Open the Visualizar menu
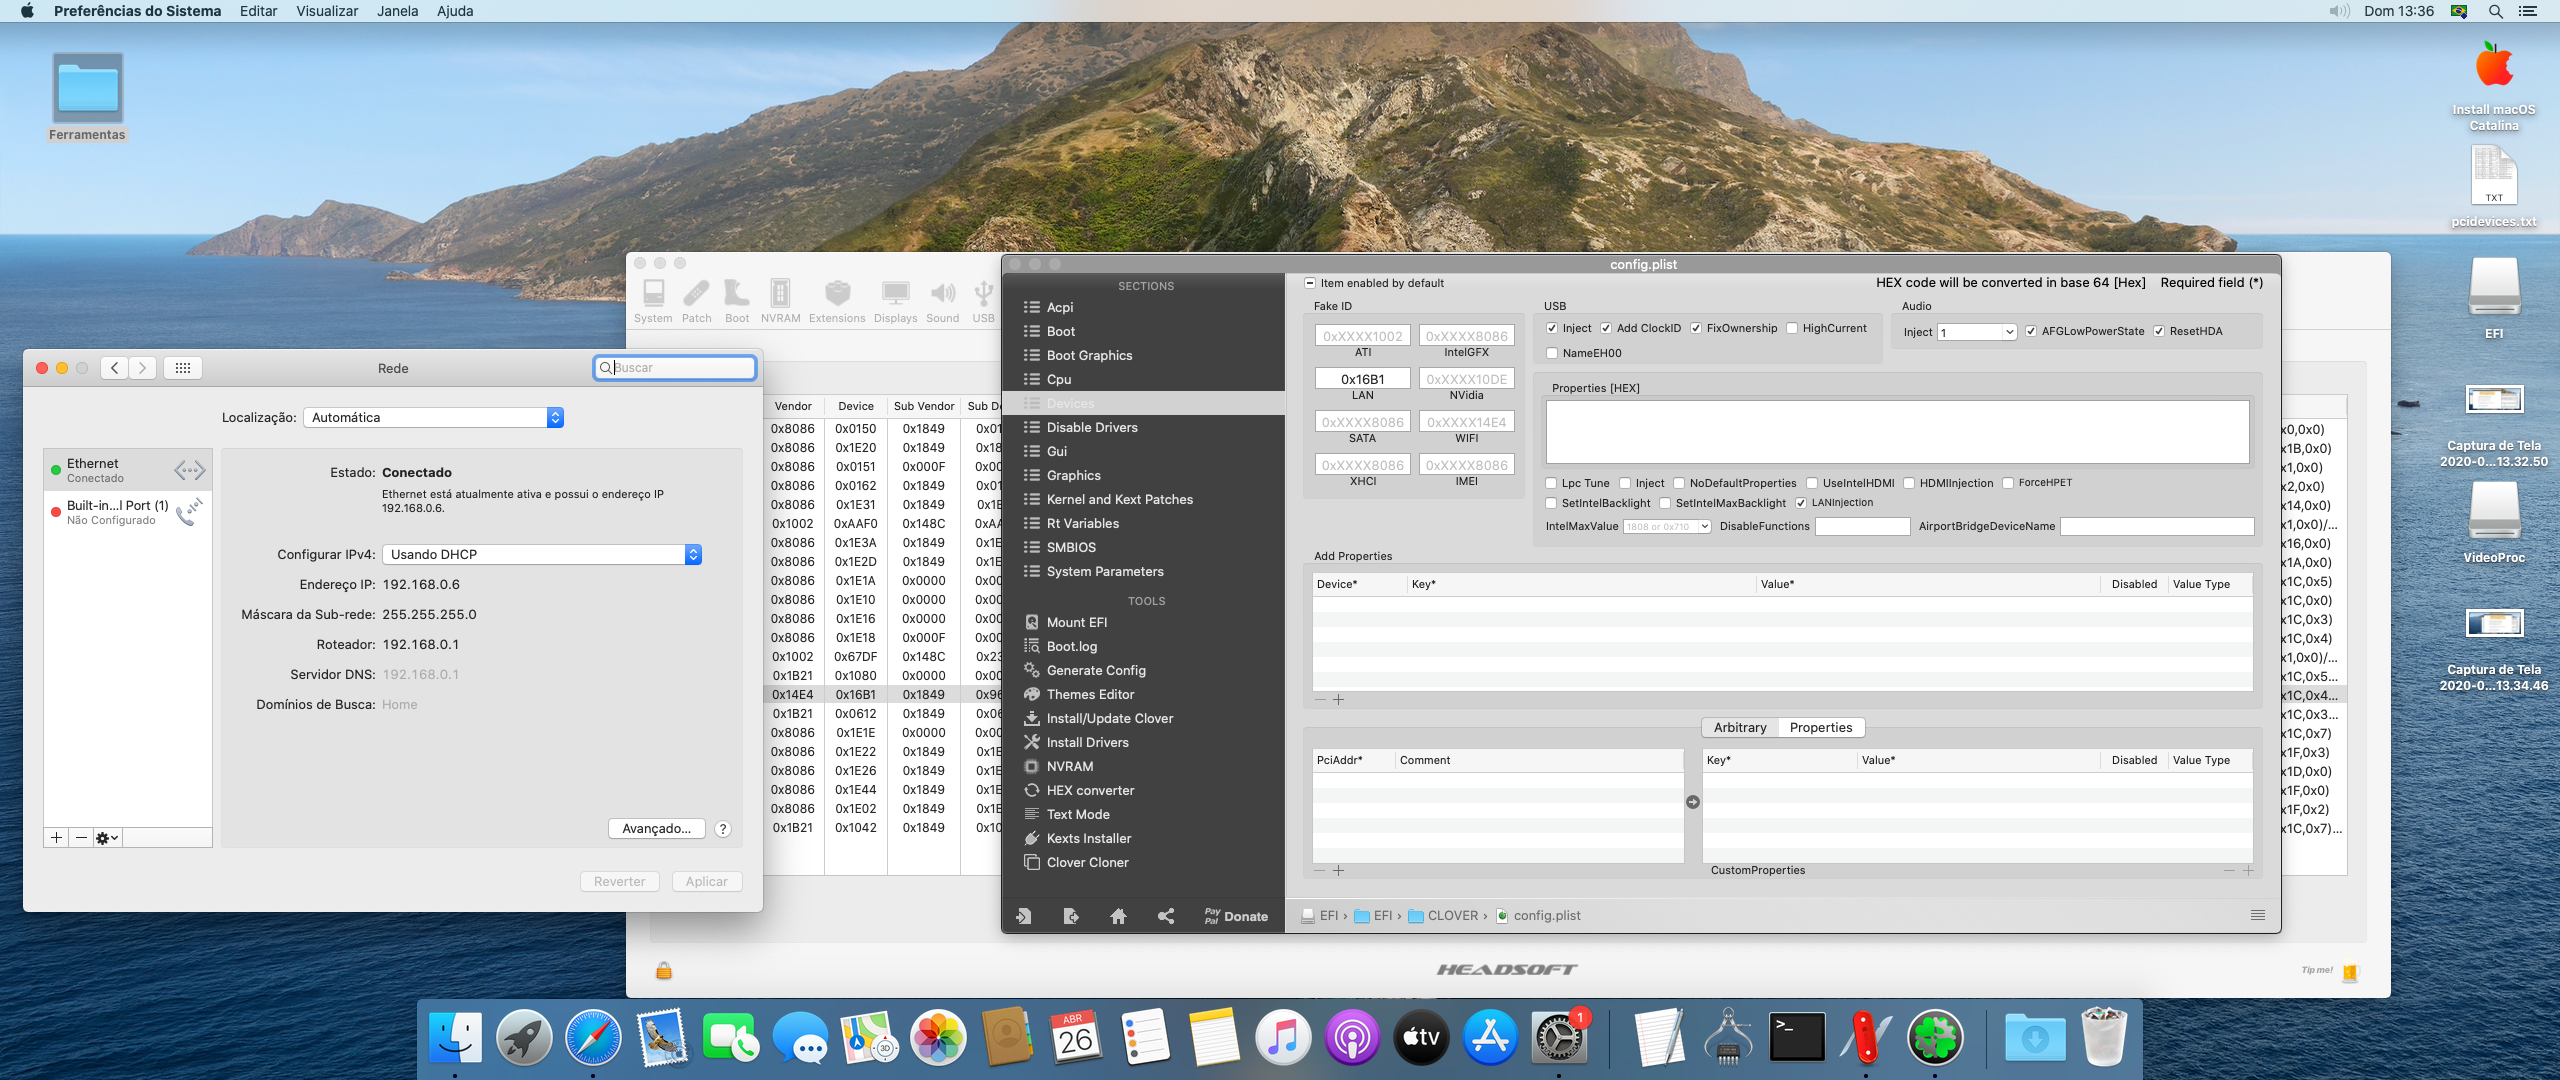2560x1080 pixels. [326, 11]
